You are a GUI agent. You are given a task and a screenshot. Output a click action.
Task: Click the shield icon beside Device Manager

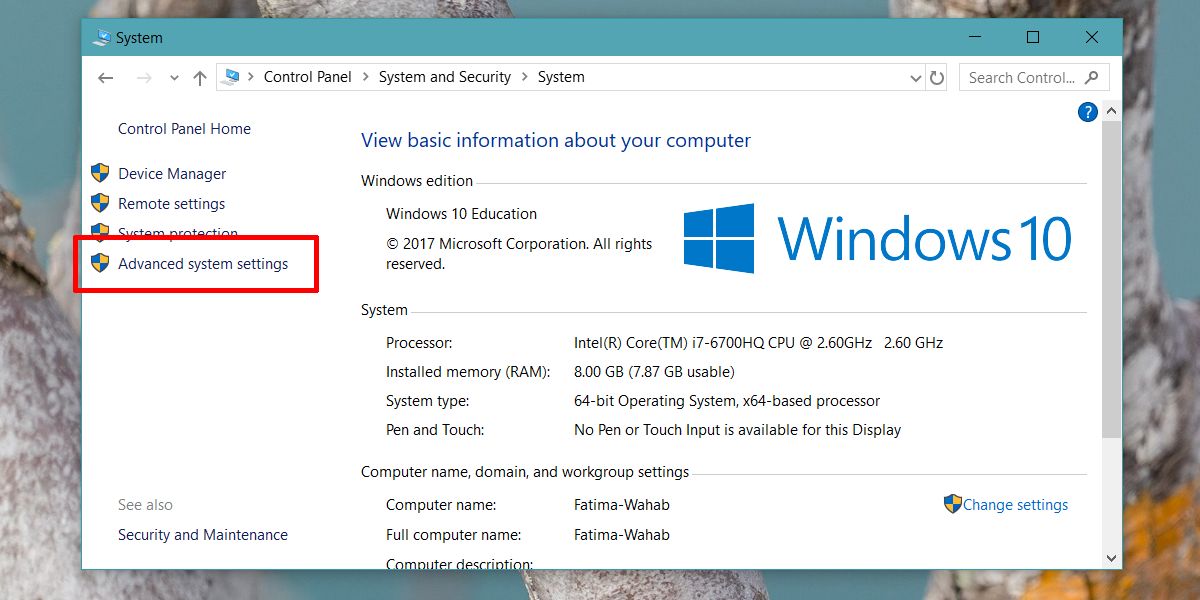[100, 173]
